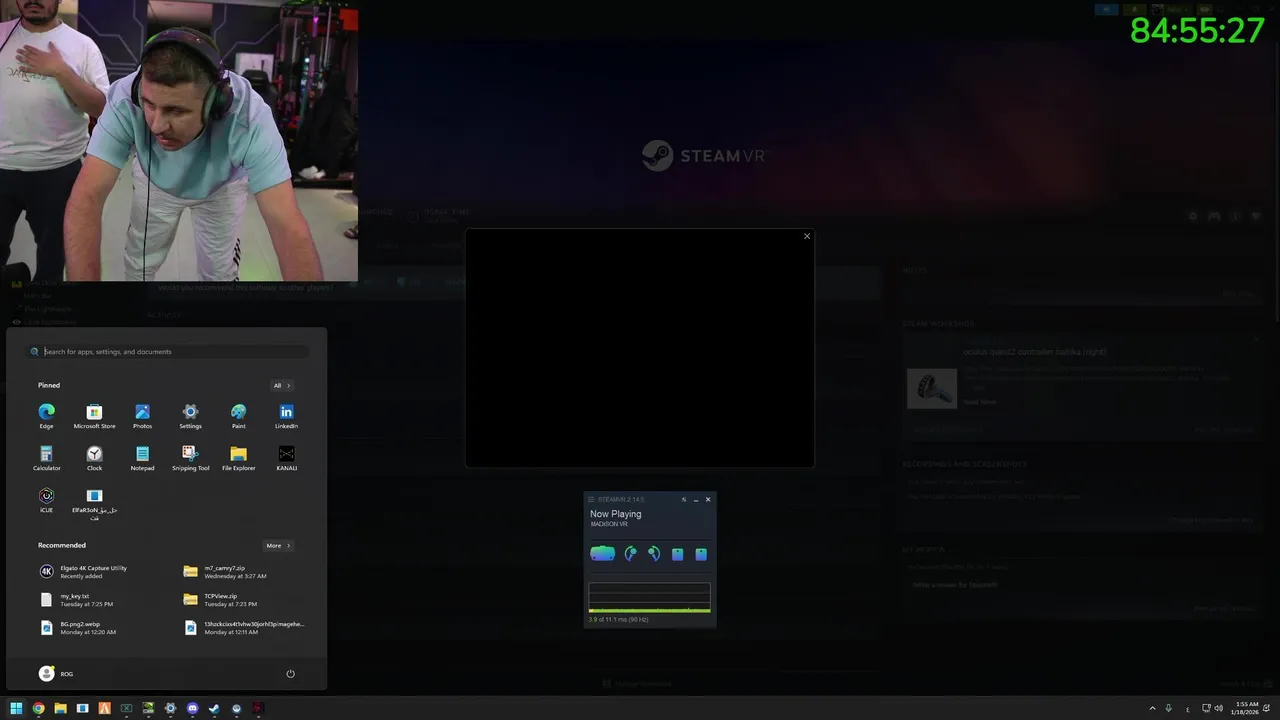This screenshot has width=1280, height=720.
Task: Open recommended BG.png2.webp file
Action: pyautogui.click(x=78, y=627)
